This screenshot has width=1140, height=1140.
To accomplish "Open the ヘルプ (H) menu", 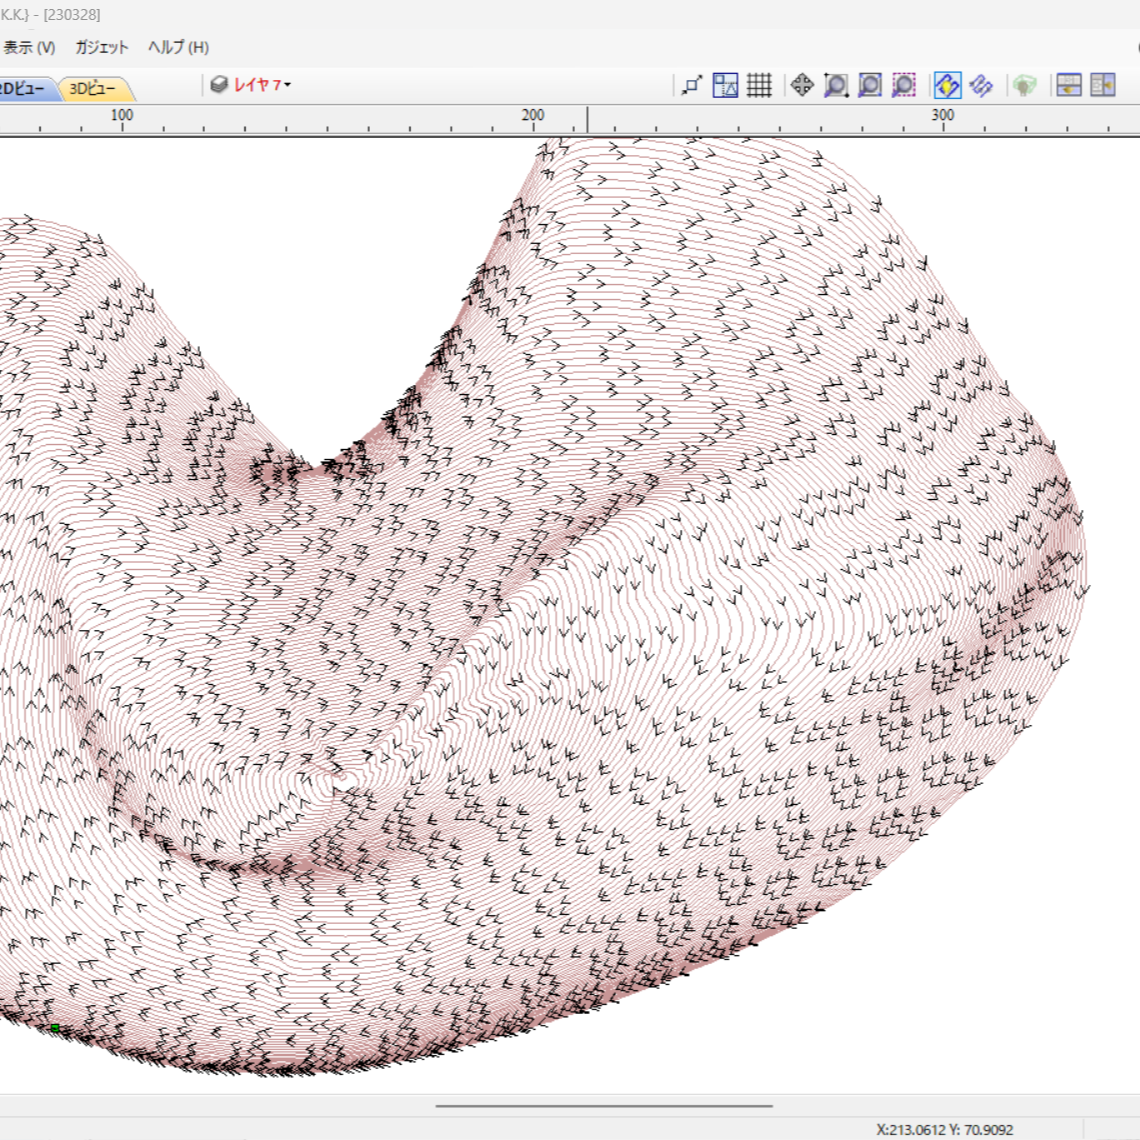I will (x=179, y=47).
